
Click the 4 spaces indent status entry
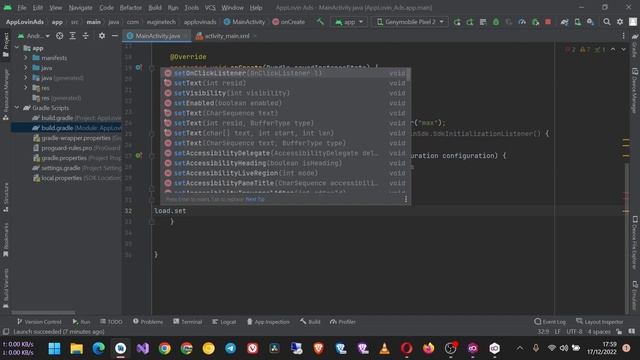click(599, 331)
